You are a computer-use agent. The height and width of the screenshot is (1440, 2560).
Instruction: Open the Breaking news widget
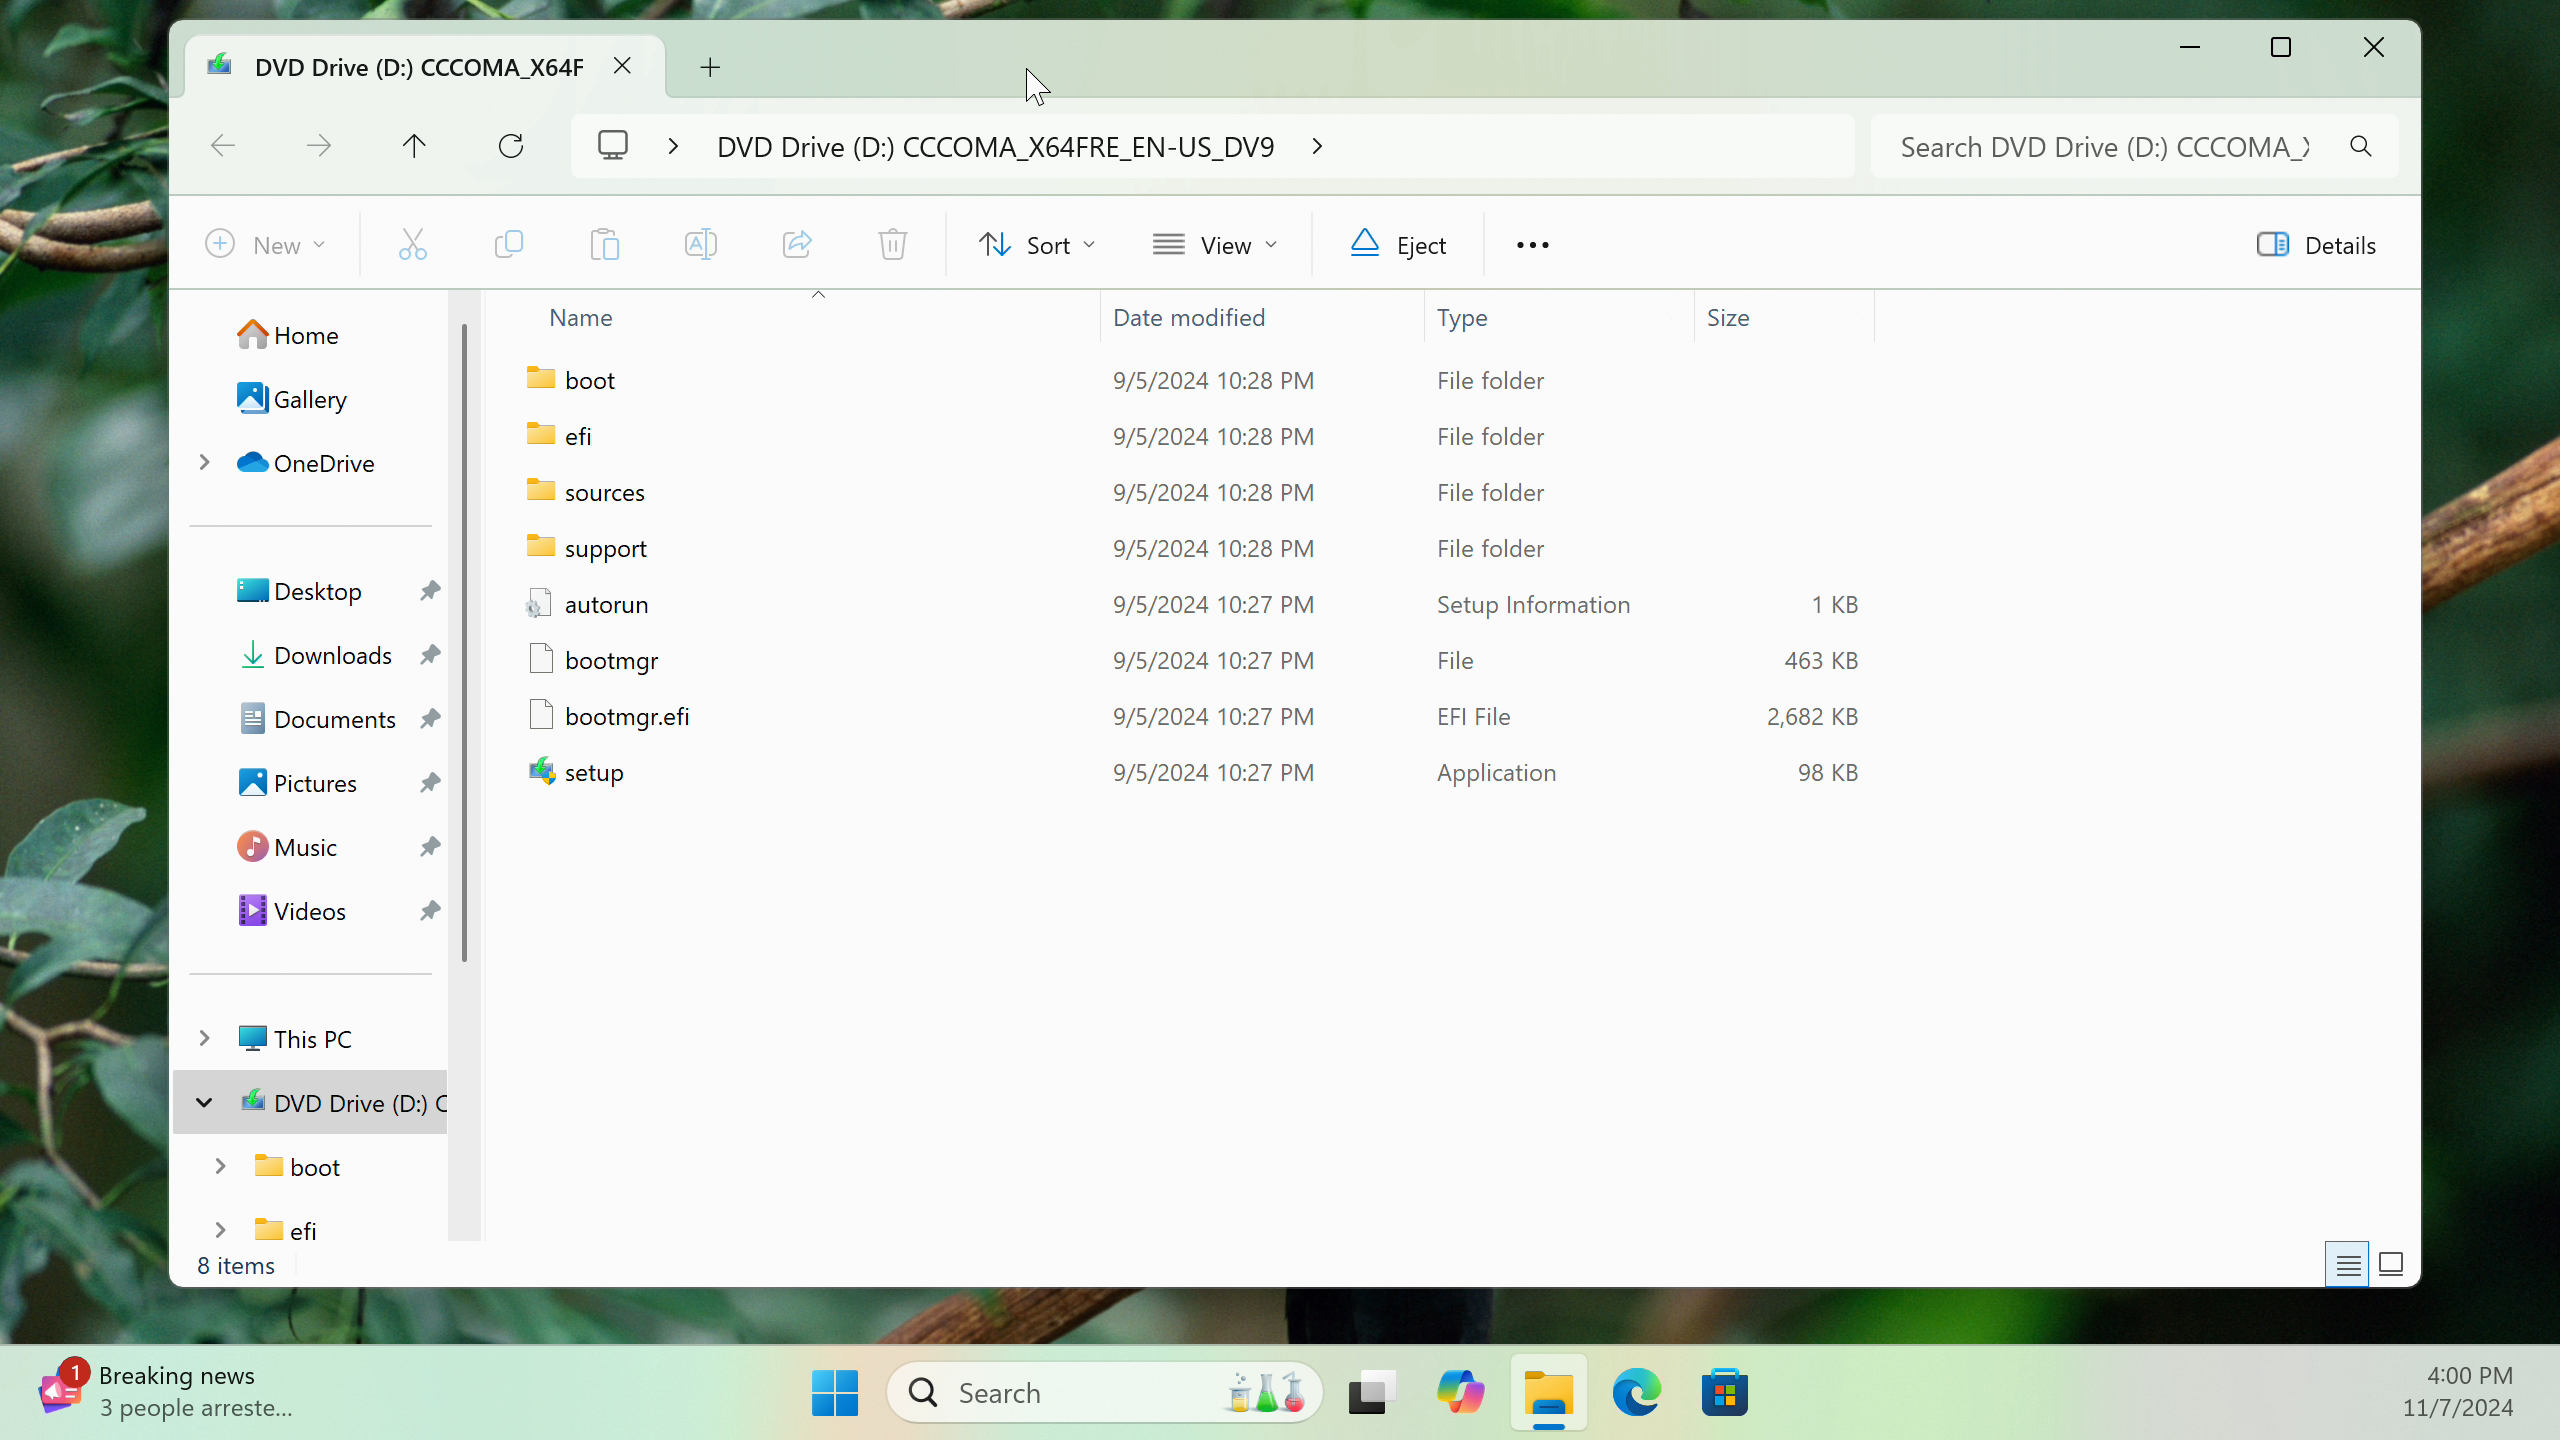click(x=166, y=1391)
